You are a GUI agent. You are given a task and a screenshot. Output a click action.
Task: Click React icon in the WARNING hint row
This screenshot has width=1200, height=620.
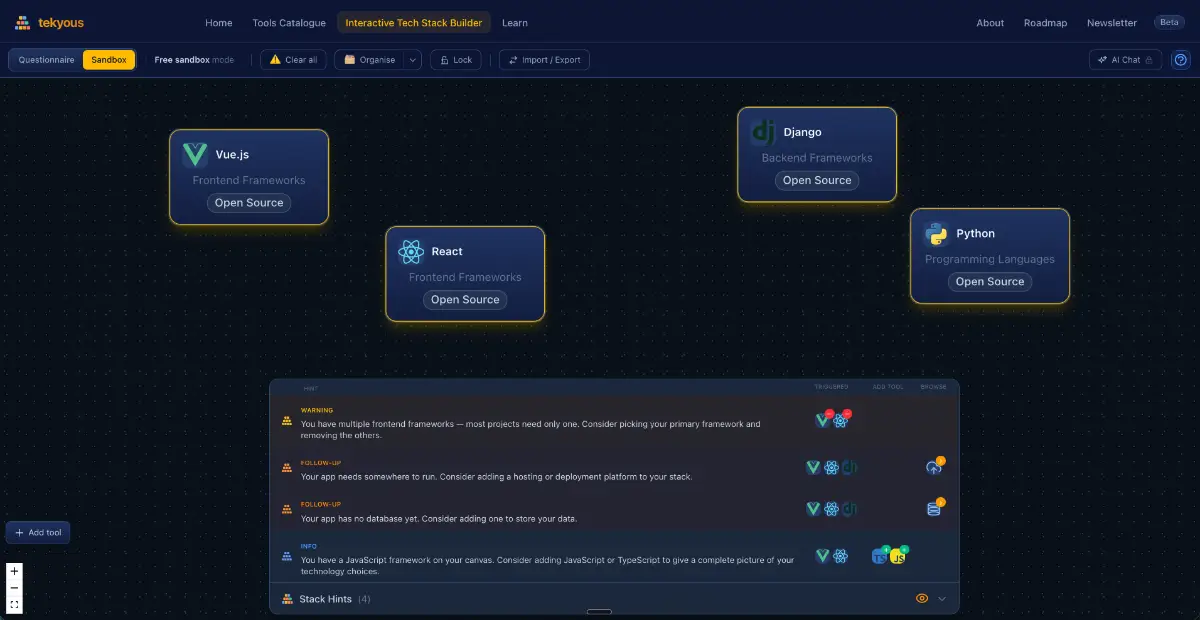[x=841, y=420]
